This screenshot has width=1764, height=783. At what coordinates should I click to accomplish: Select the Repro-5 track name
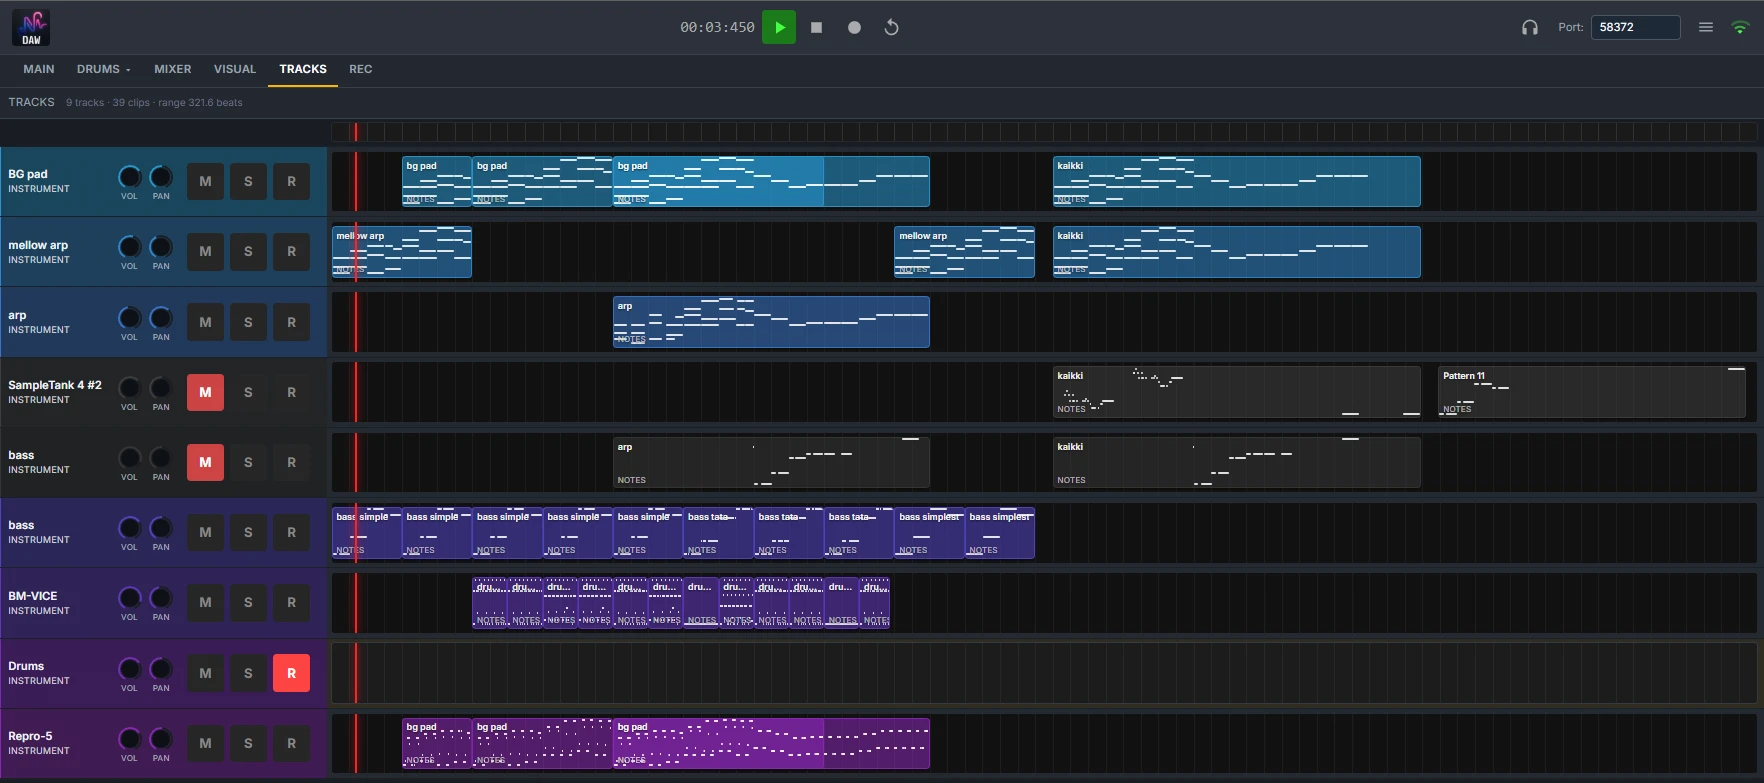(x=30, y=736)
